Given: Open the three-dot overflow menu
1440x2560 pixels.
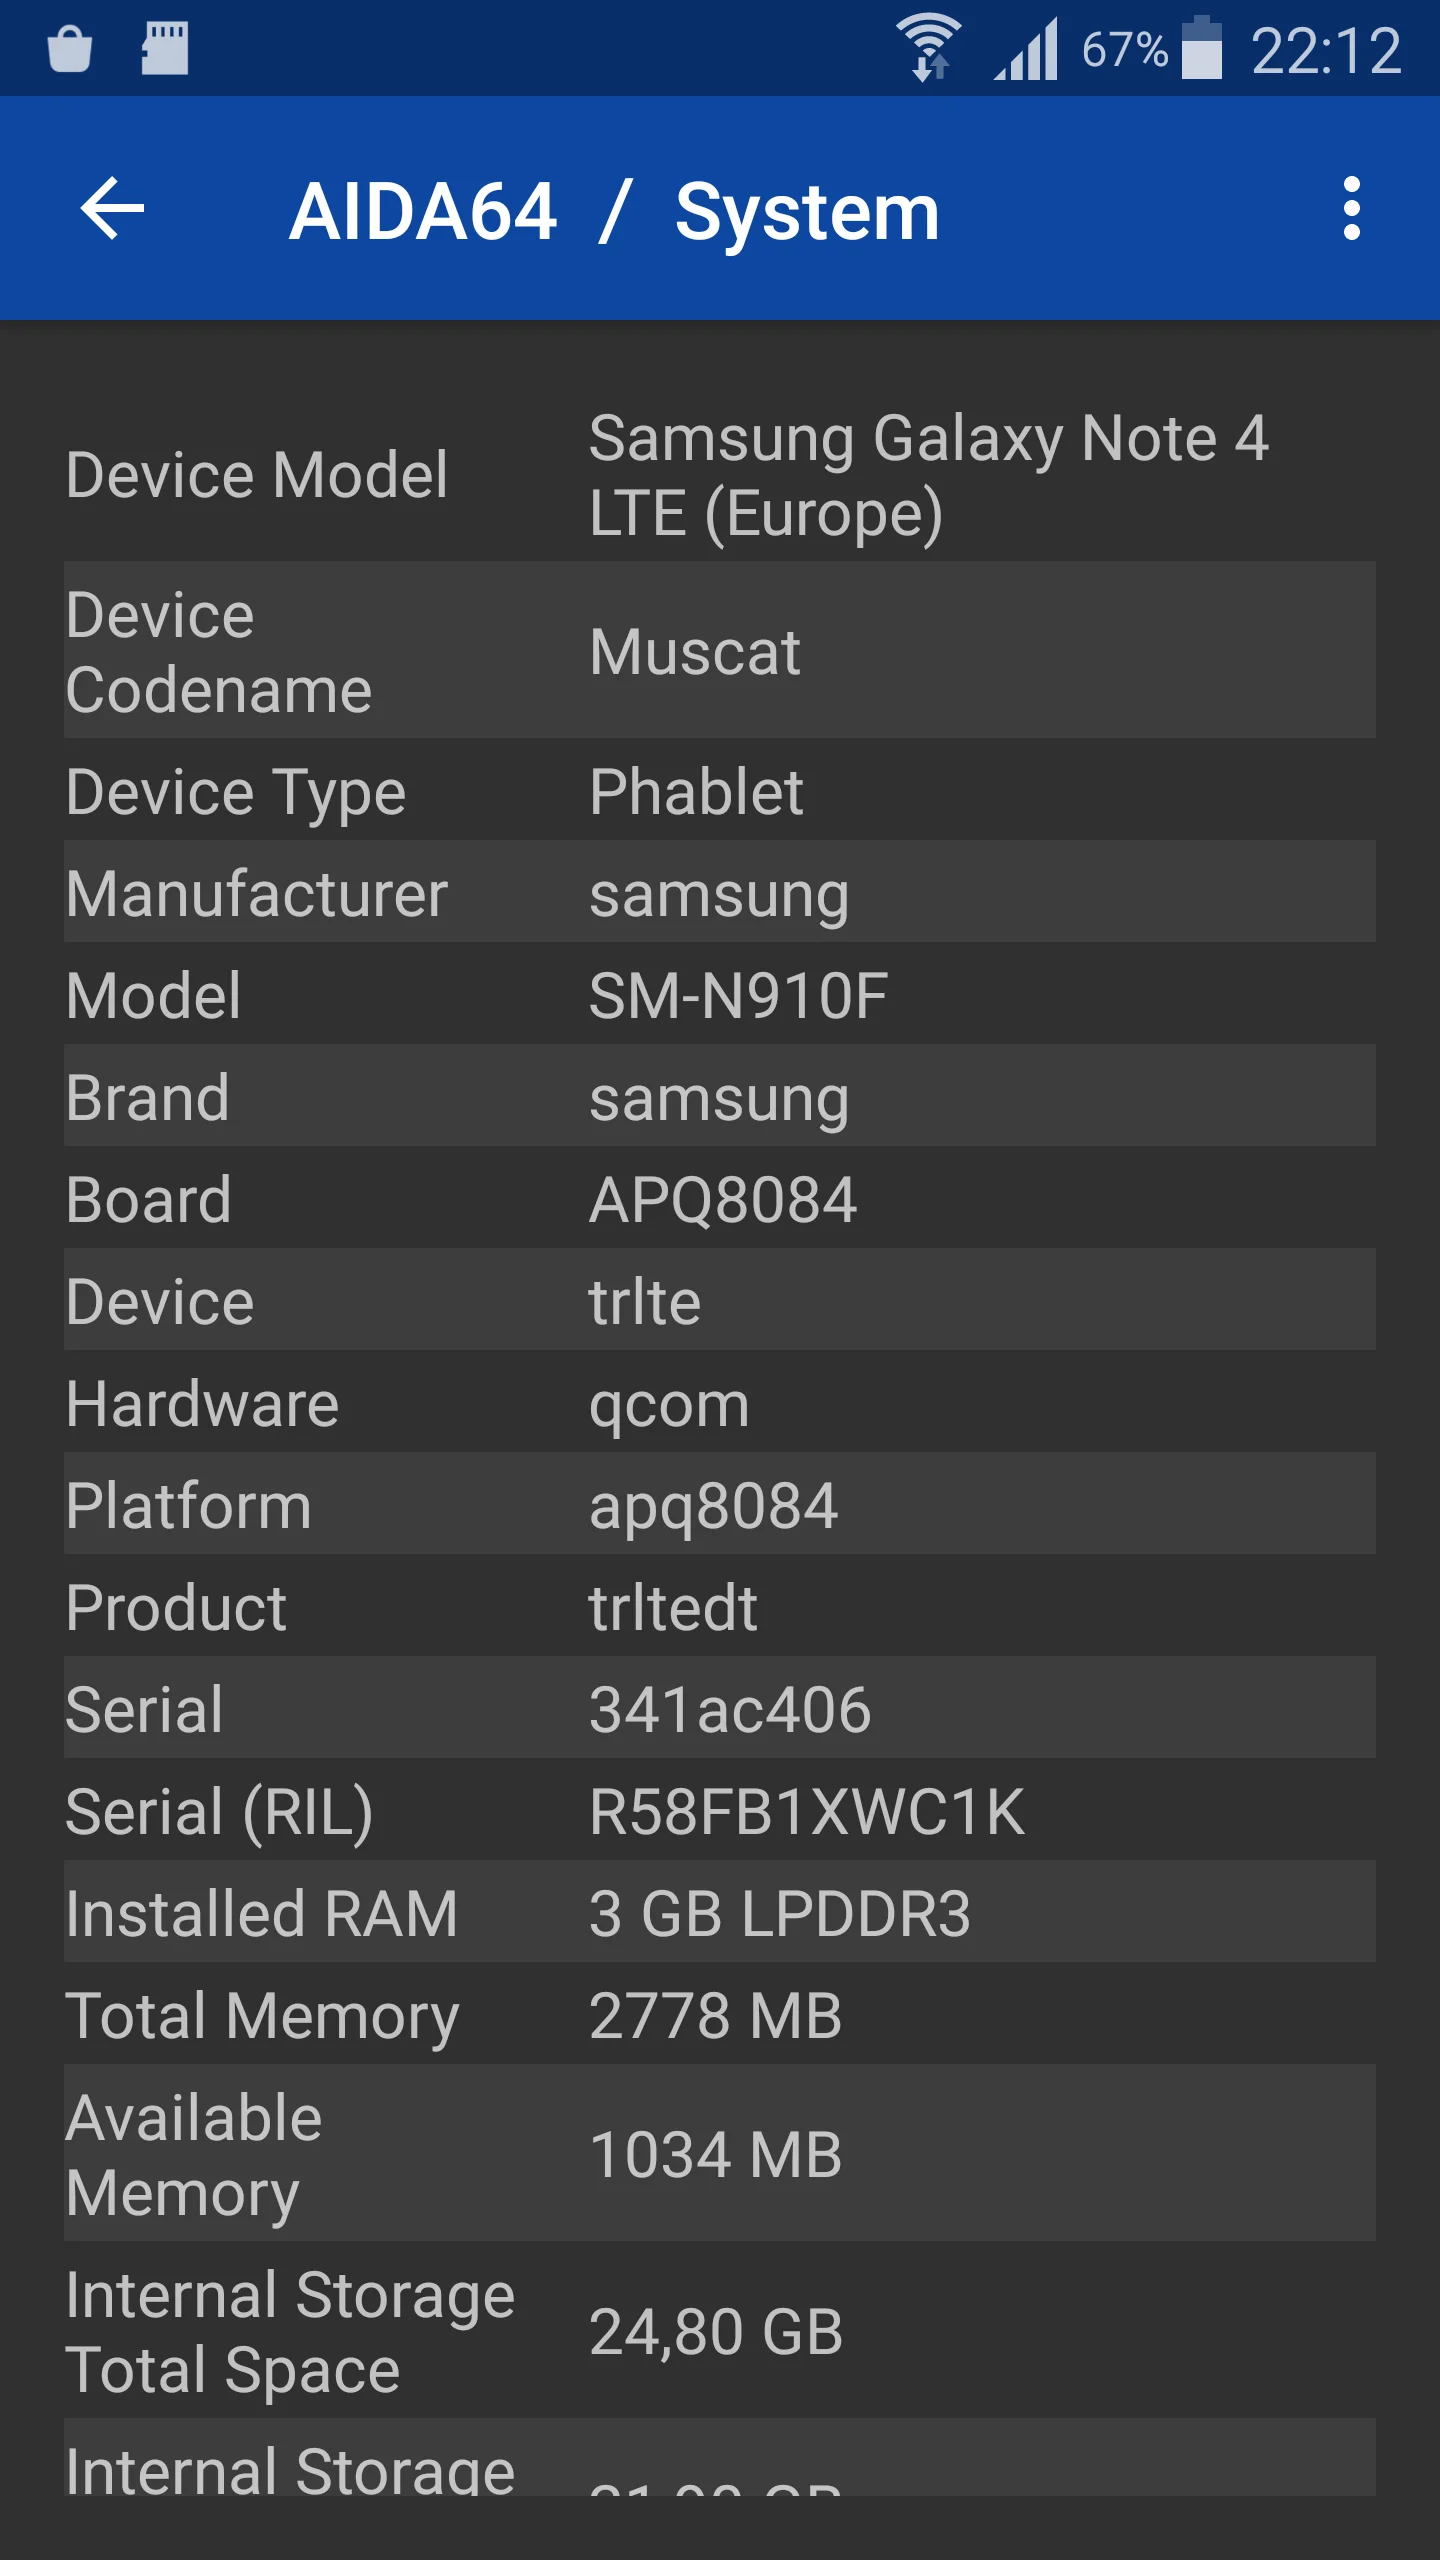Looking at the screenshot, I should click(x=1351, y=208).
